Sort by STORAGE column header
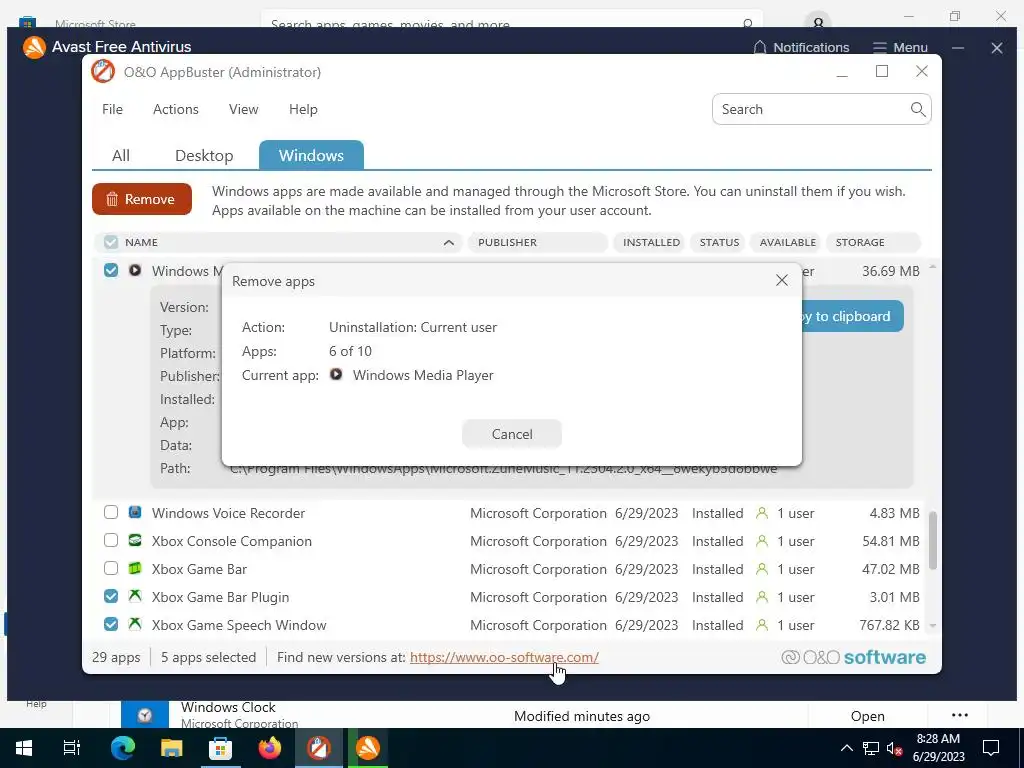 coord(873,242)
